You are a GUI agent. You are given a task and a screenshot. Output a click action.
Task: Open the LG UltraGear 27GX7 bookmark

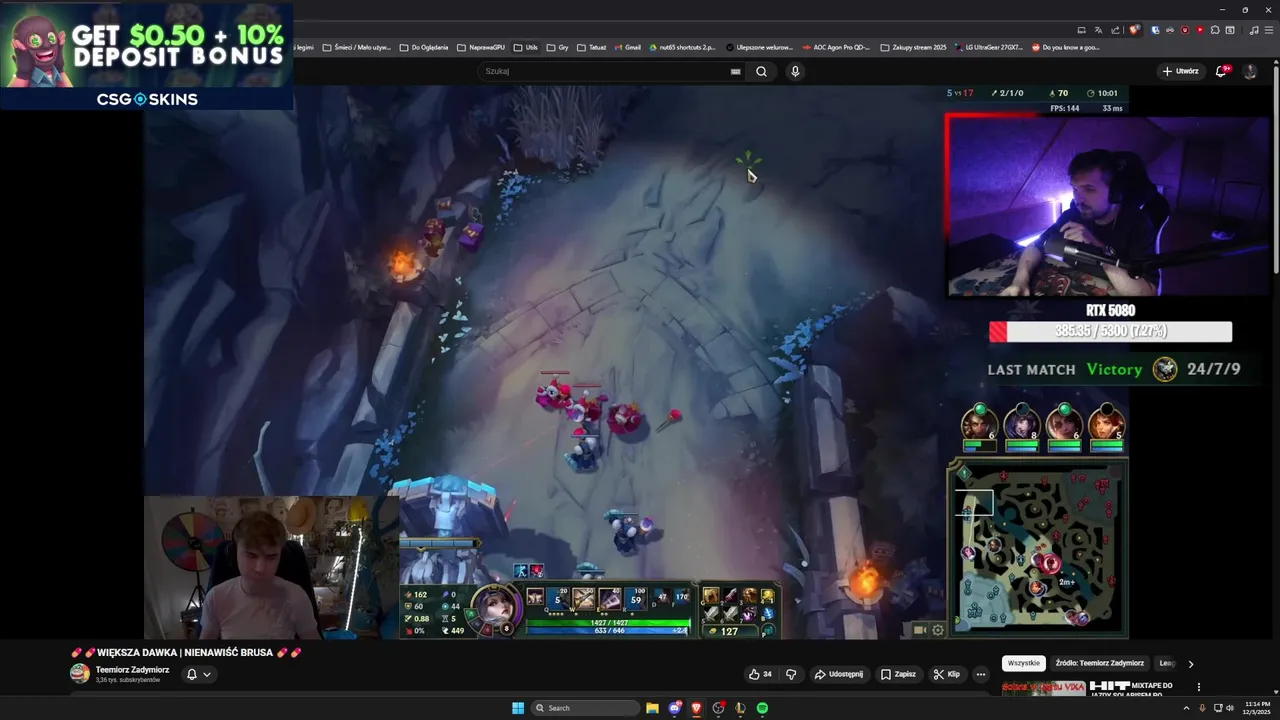[988, 47]
